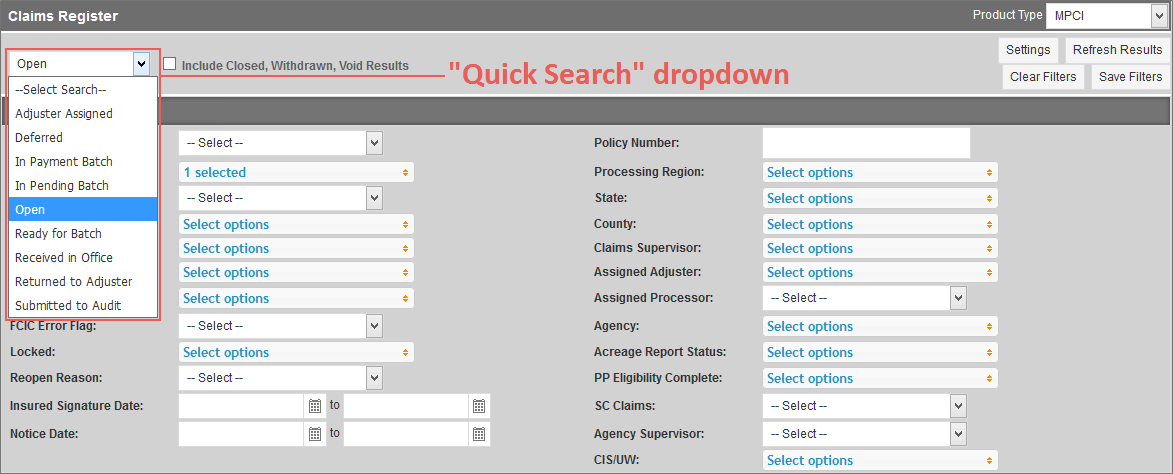
Task: Open calendar picker for Notice Date start
Action: tap(315, 434)
